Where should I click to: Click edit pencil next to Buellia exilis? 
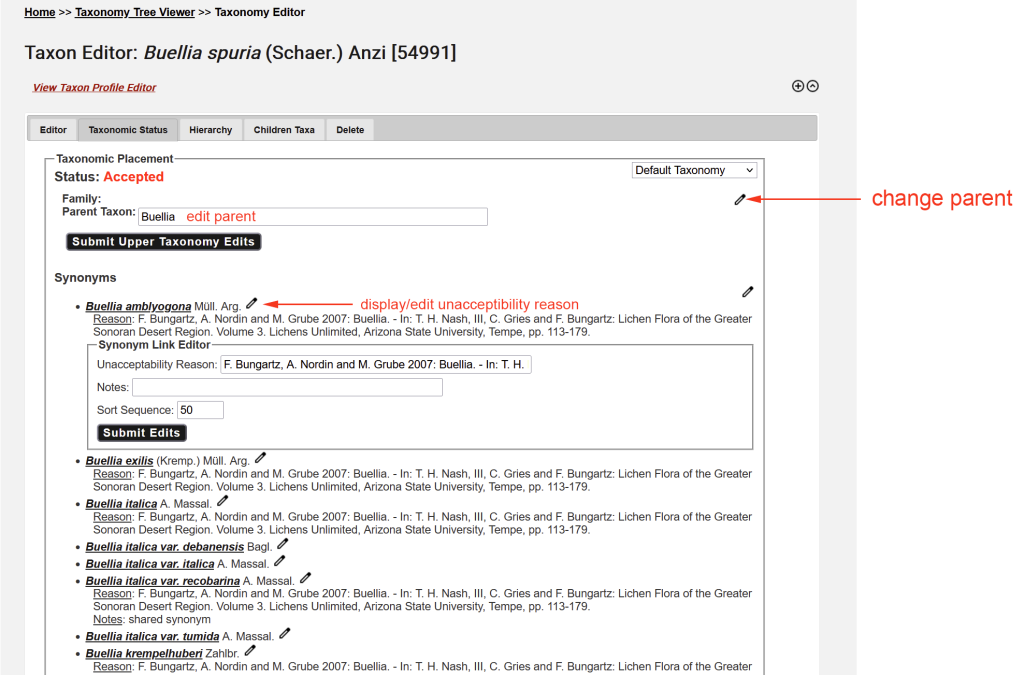pyautogui.click(x=261, y=457)
